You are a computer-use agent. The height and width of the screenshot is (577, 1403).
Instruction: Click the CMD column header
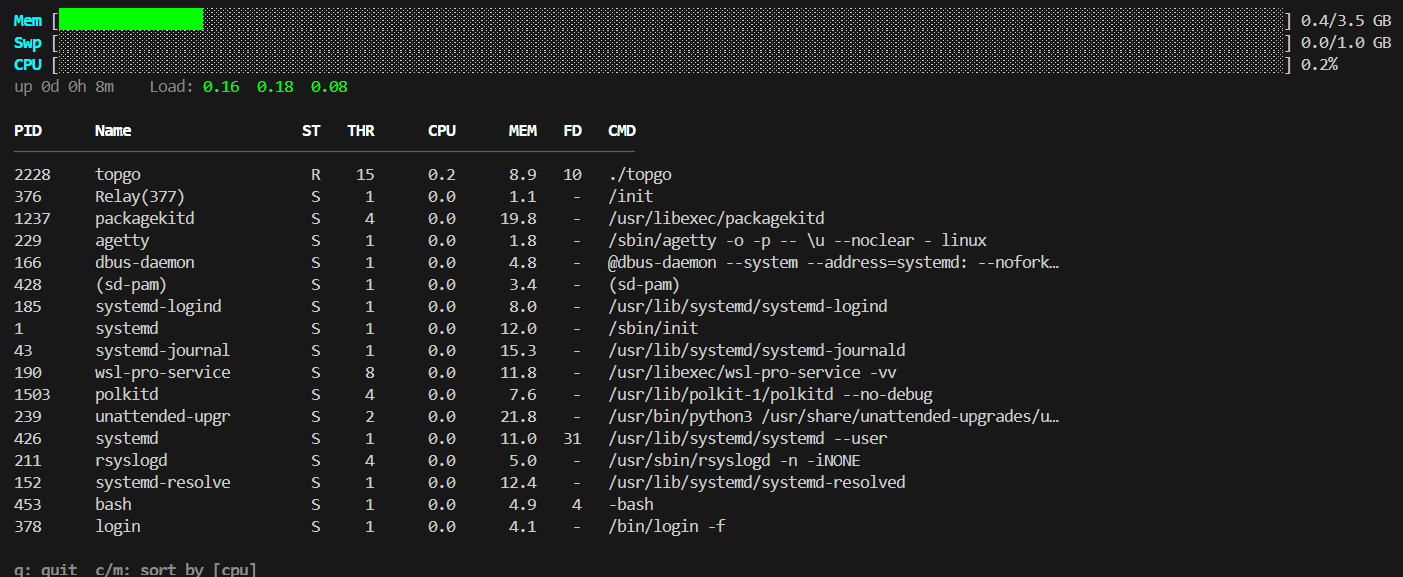(x=622, y=131)
